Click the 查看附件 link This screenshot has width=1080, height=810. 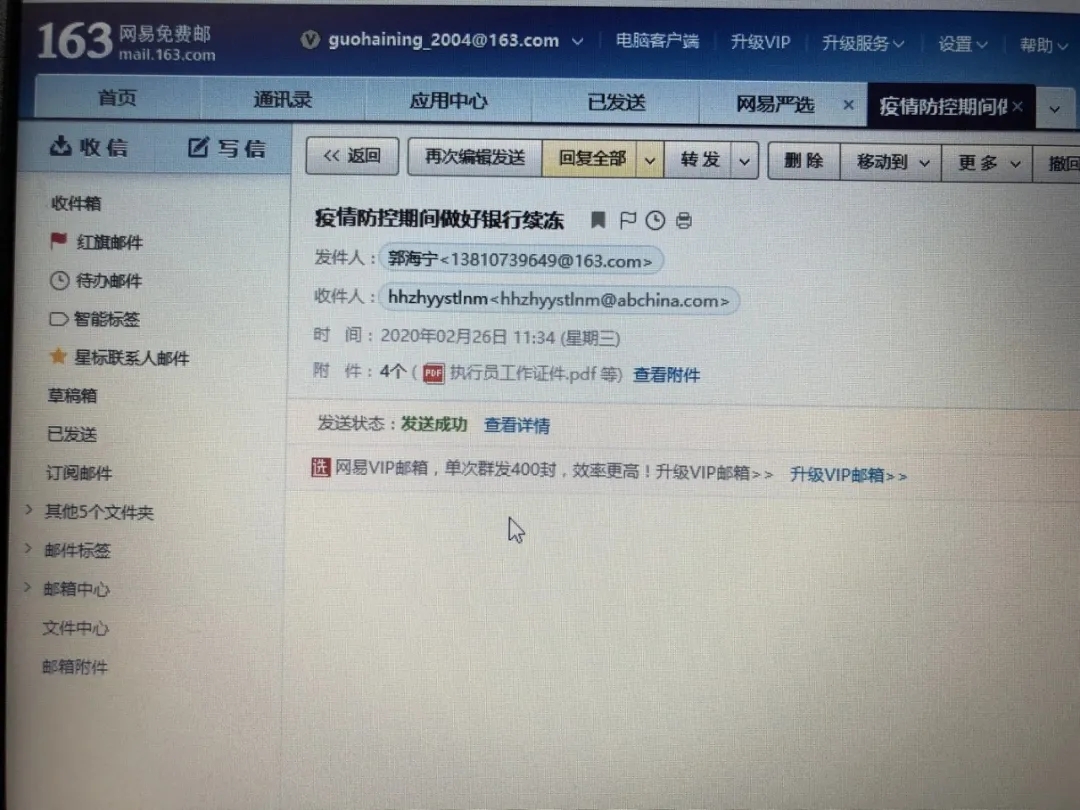tap(666, 375)
